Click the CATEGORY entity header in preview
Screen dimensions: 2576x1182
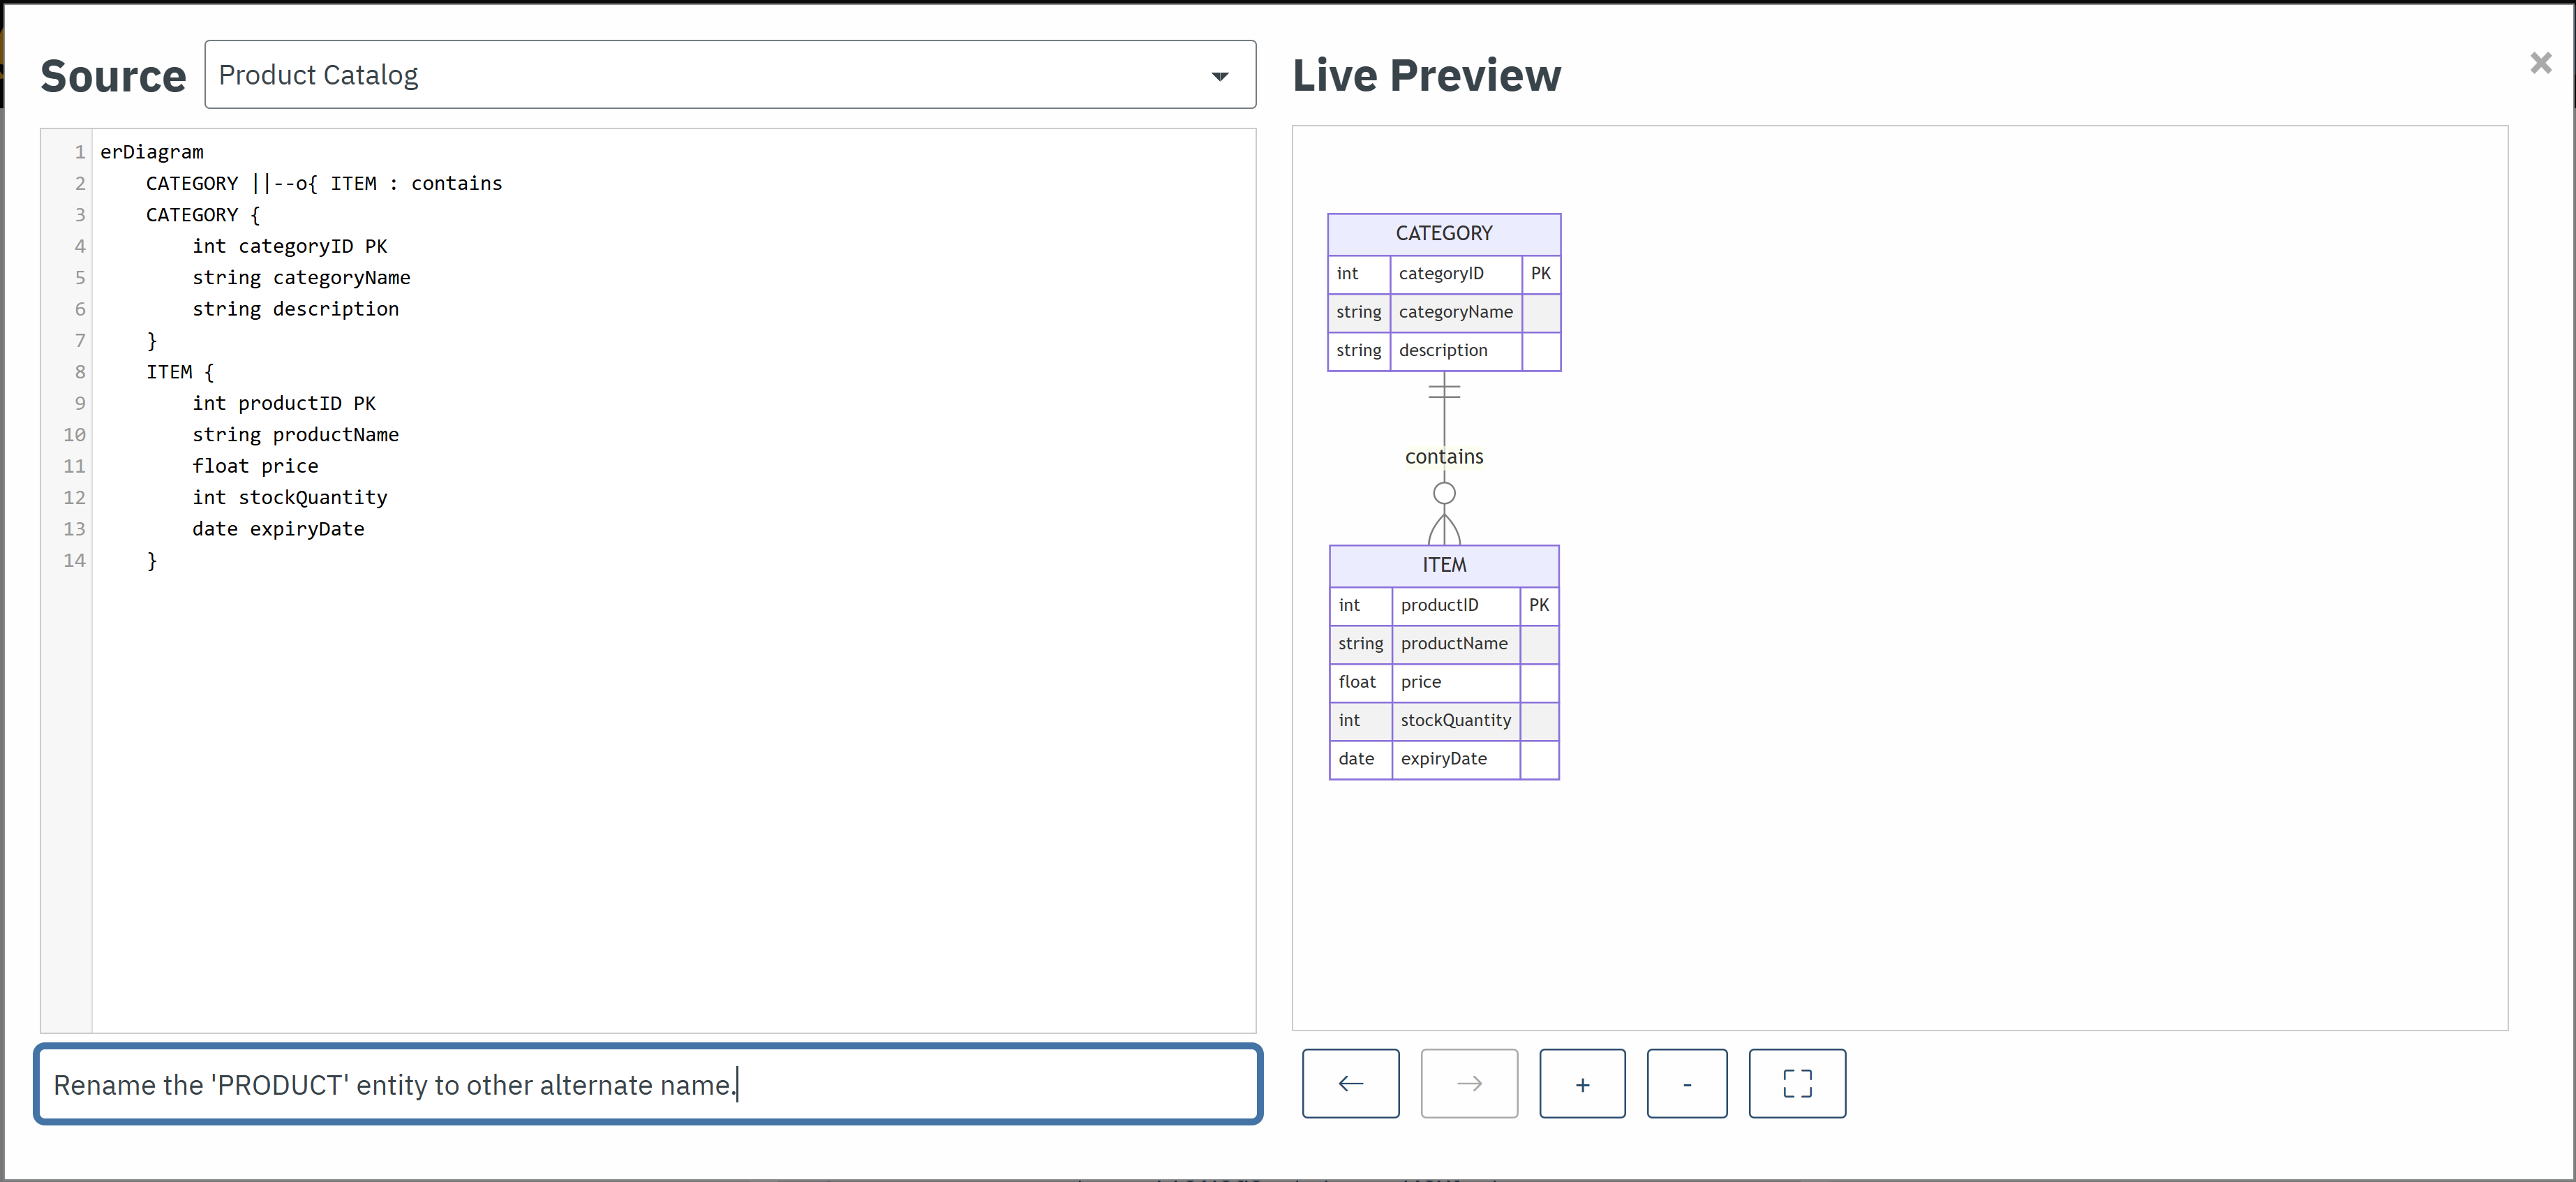coord(1443,233)
